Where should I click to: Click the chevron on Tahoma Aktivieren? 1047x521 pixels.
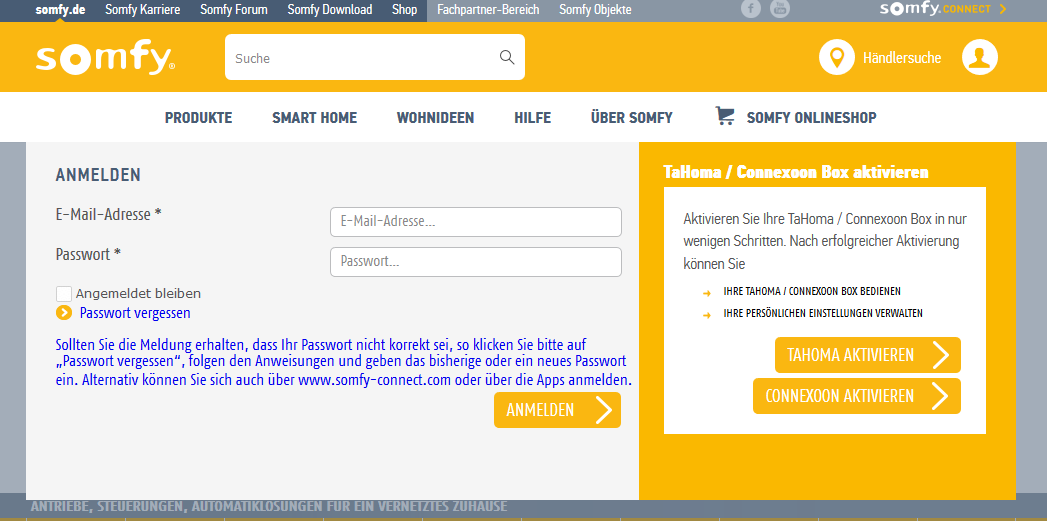[x=941, y=355]
